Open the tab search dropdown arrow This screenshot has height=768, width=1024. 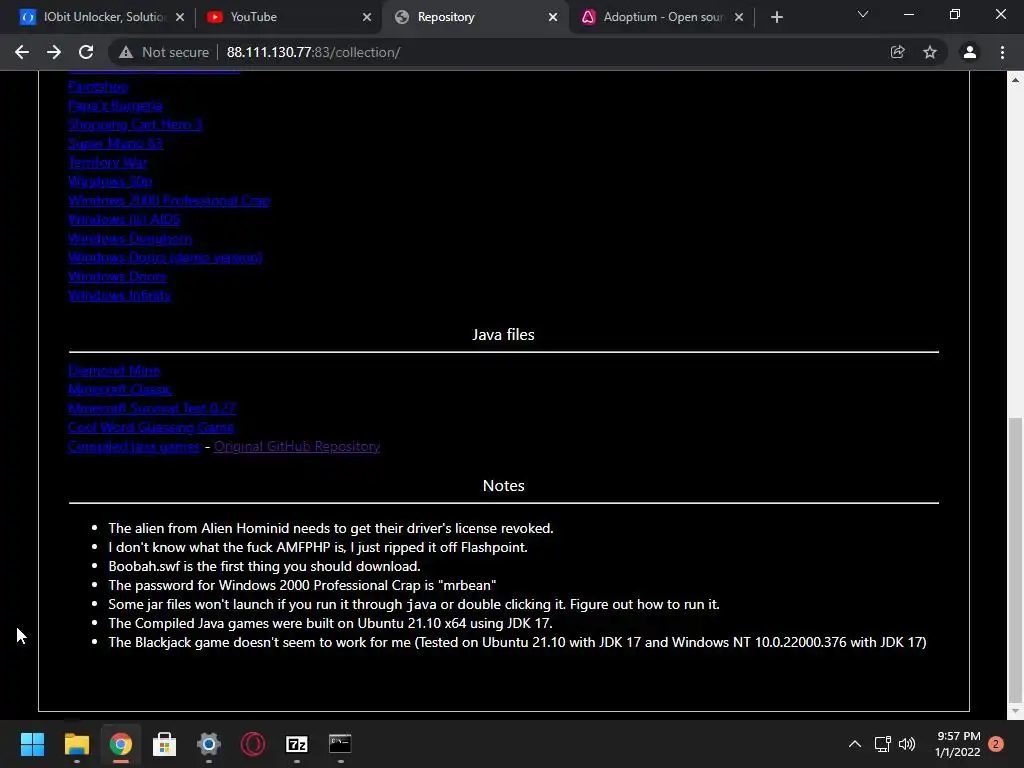pos(863,14)
